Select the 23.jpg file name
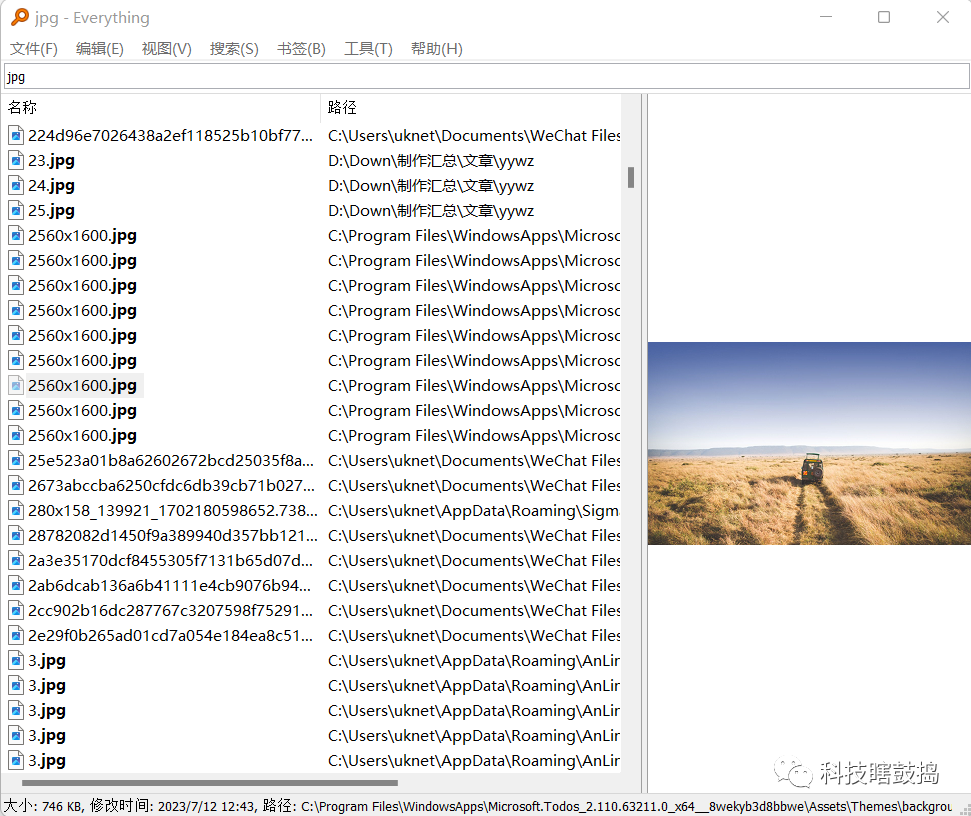Viewport: 971px width, 816px height. coord(51,161)
